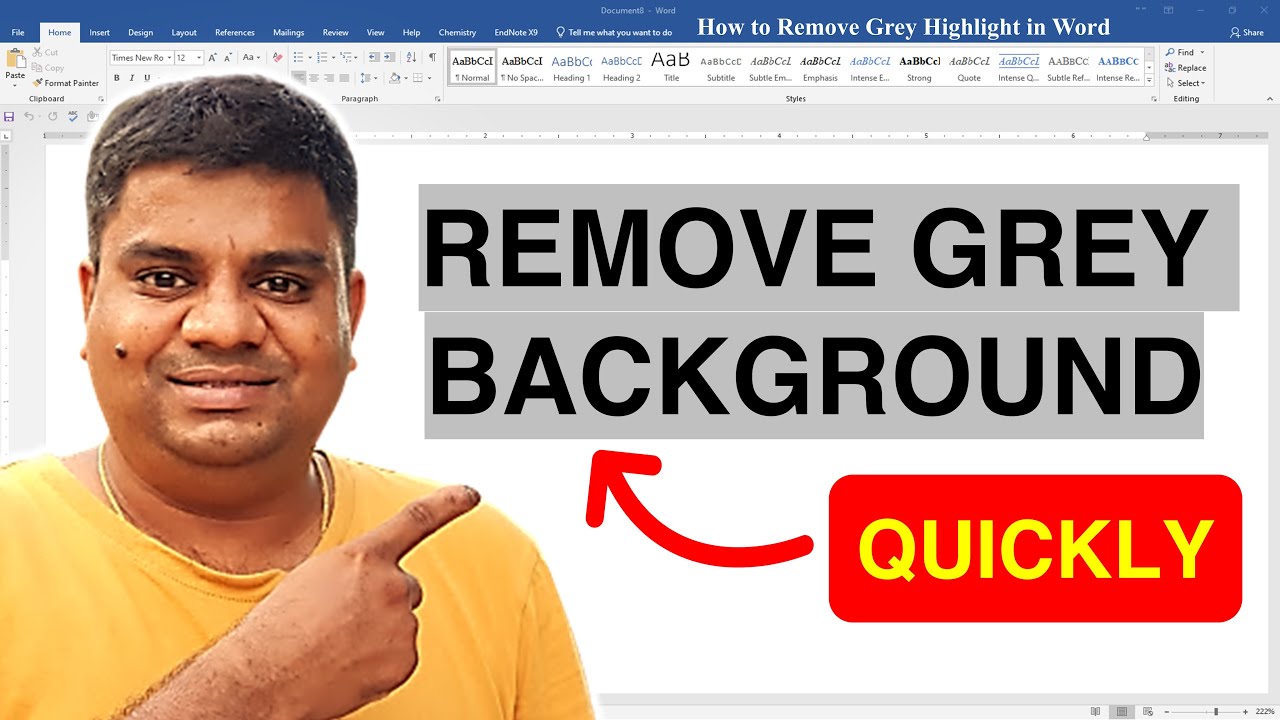Apply the Heading 1 style
This screenshot has height=720, width=1280.
tap(571, 67)
